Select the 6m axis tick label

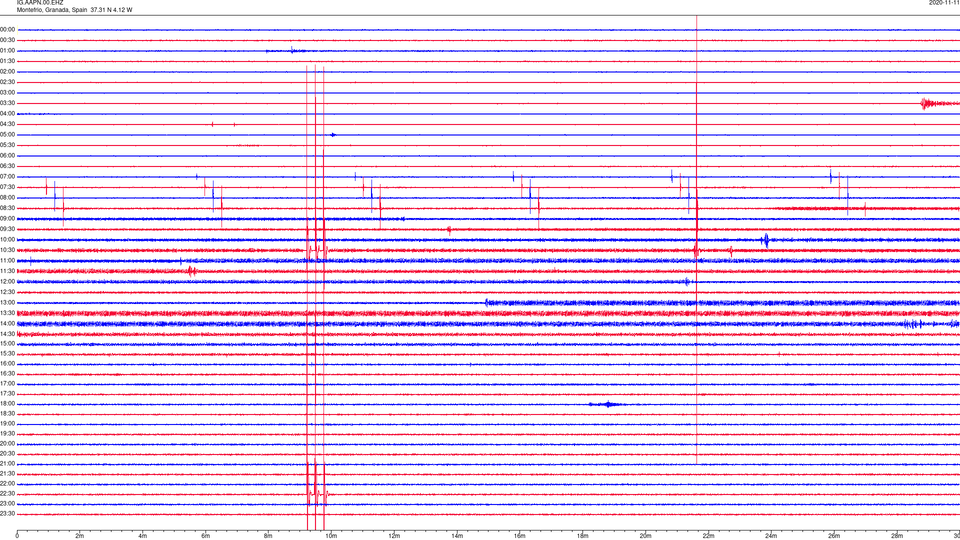[x=206, y=536]
